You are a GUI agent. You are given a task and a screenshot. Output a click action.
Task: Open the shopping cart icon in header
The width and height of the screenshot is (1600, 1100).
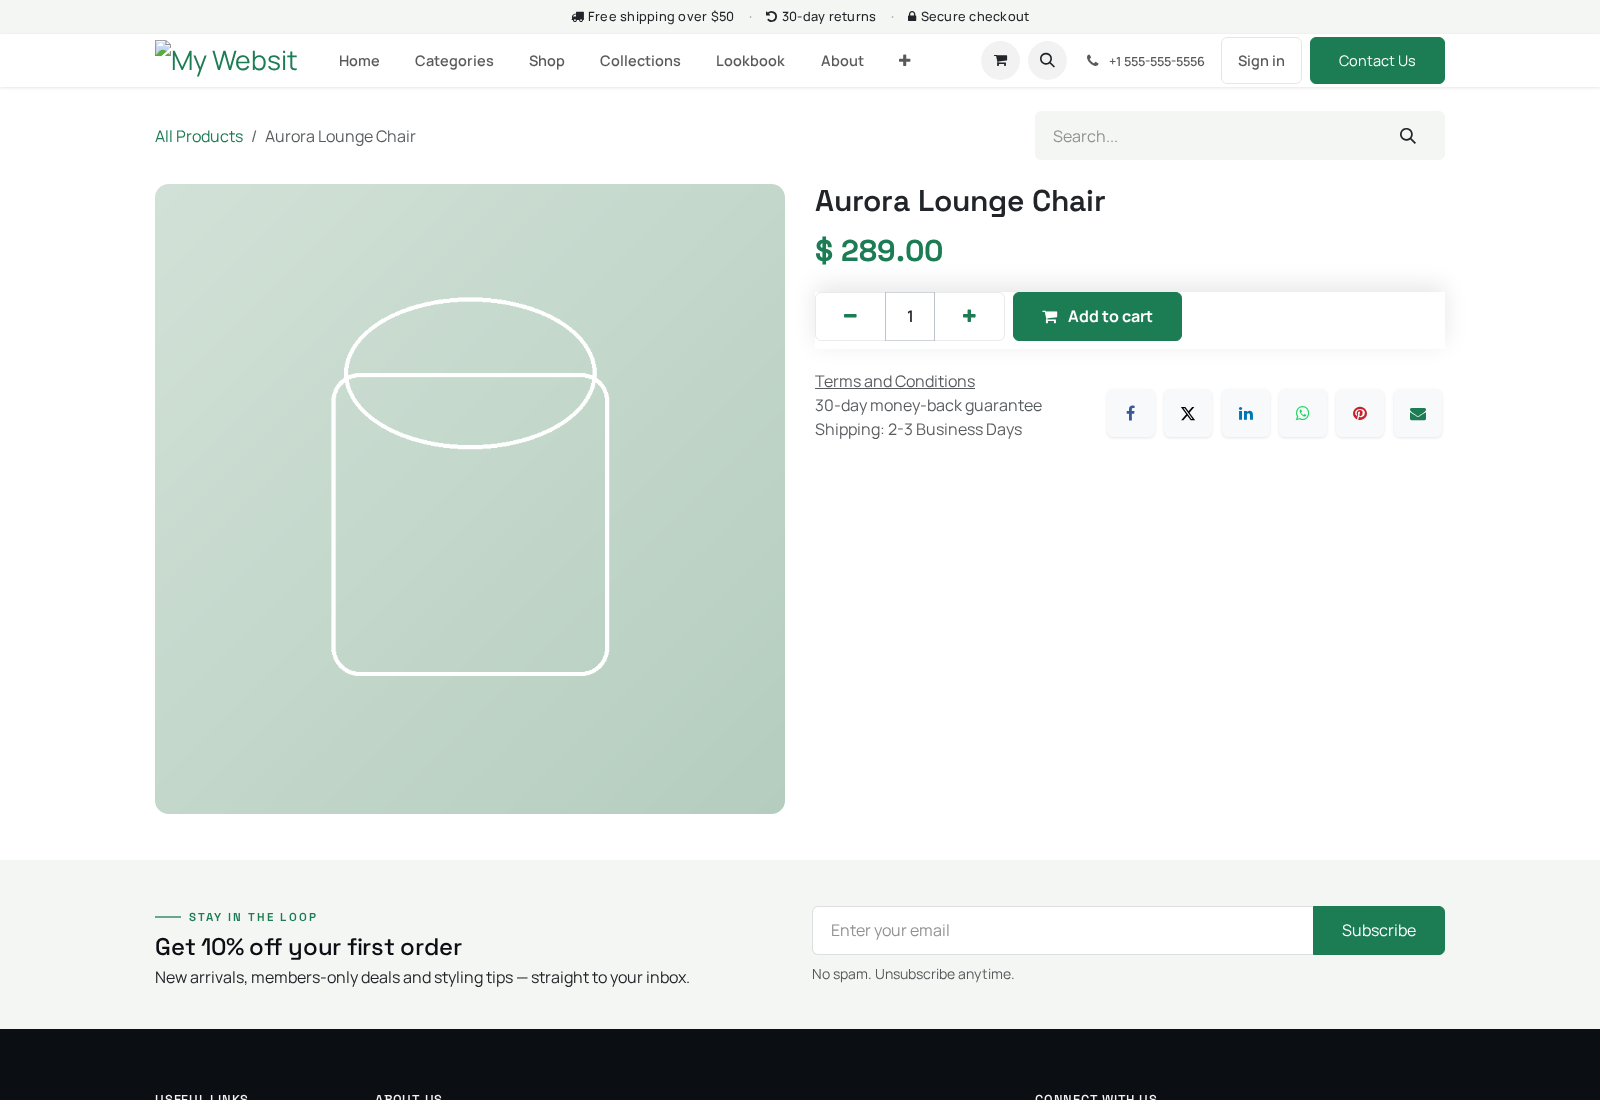1000,61
